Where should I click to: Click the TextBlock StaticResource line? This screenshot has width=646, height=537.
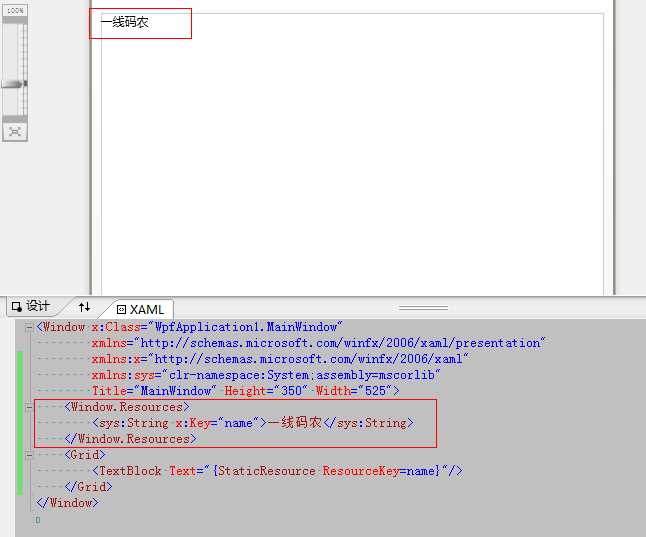coord(277,471)
